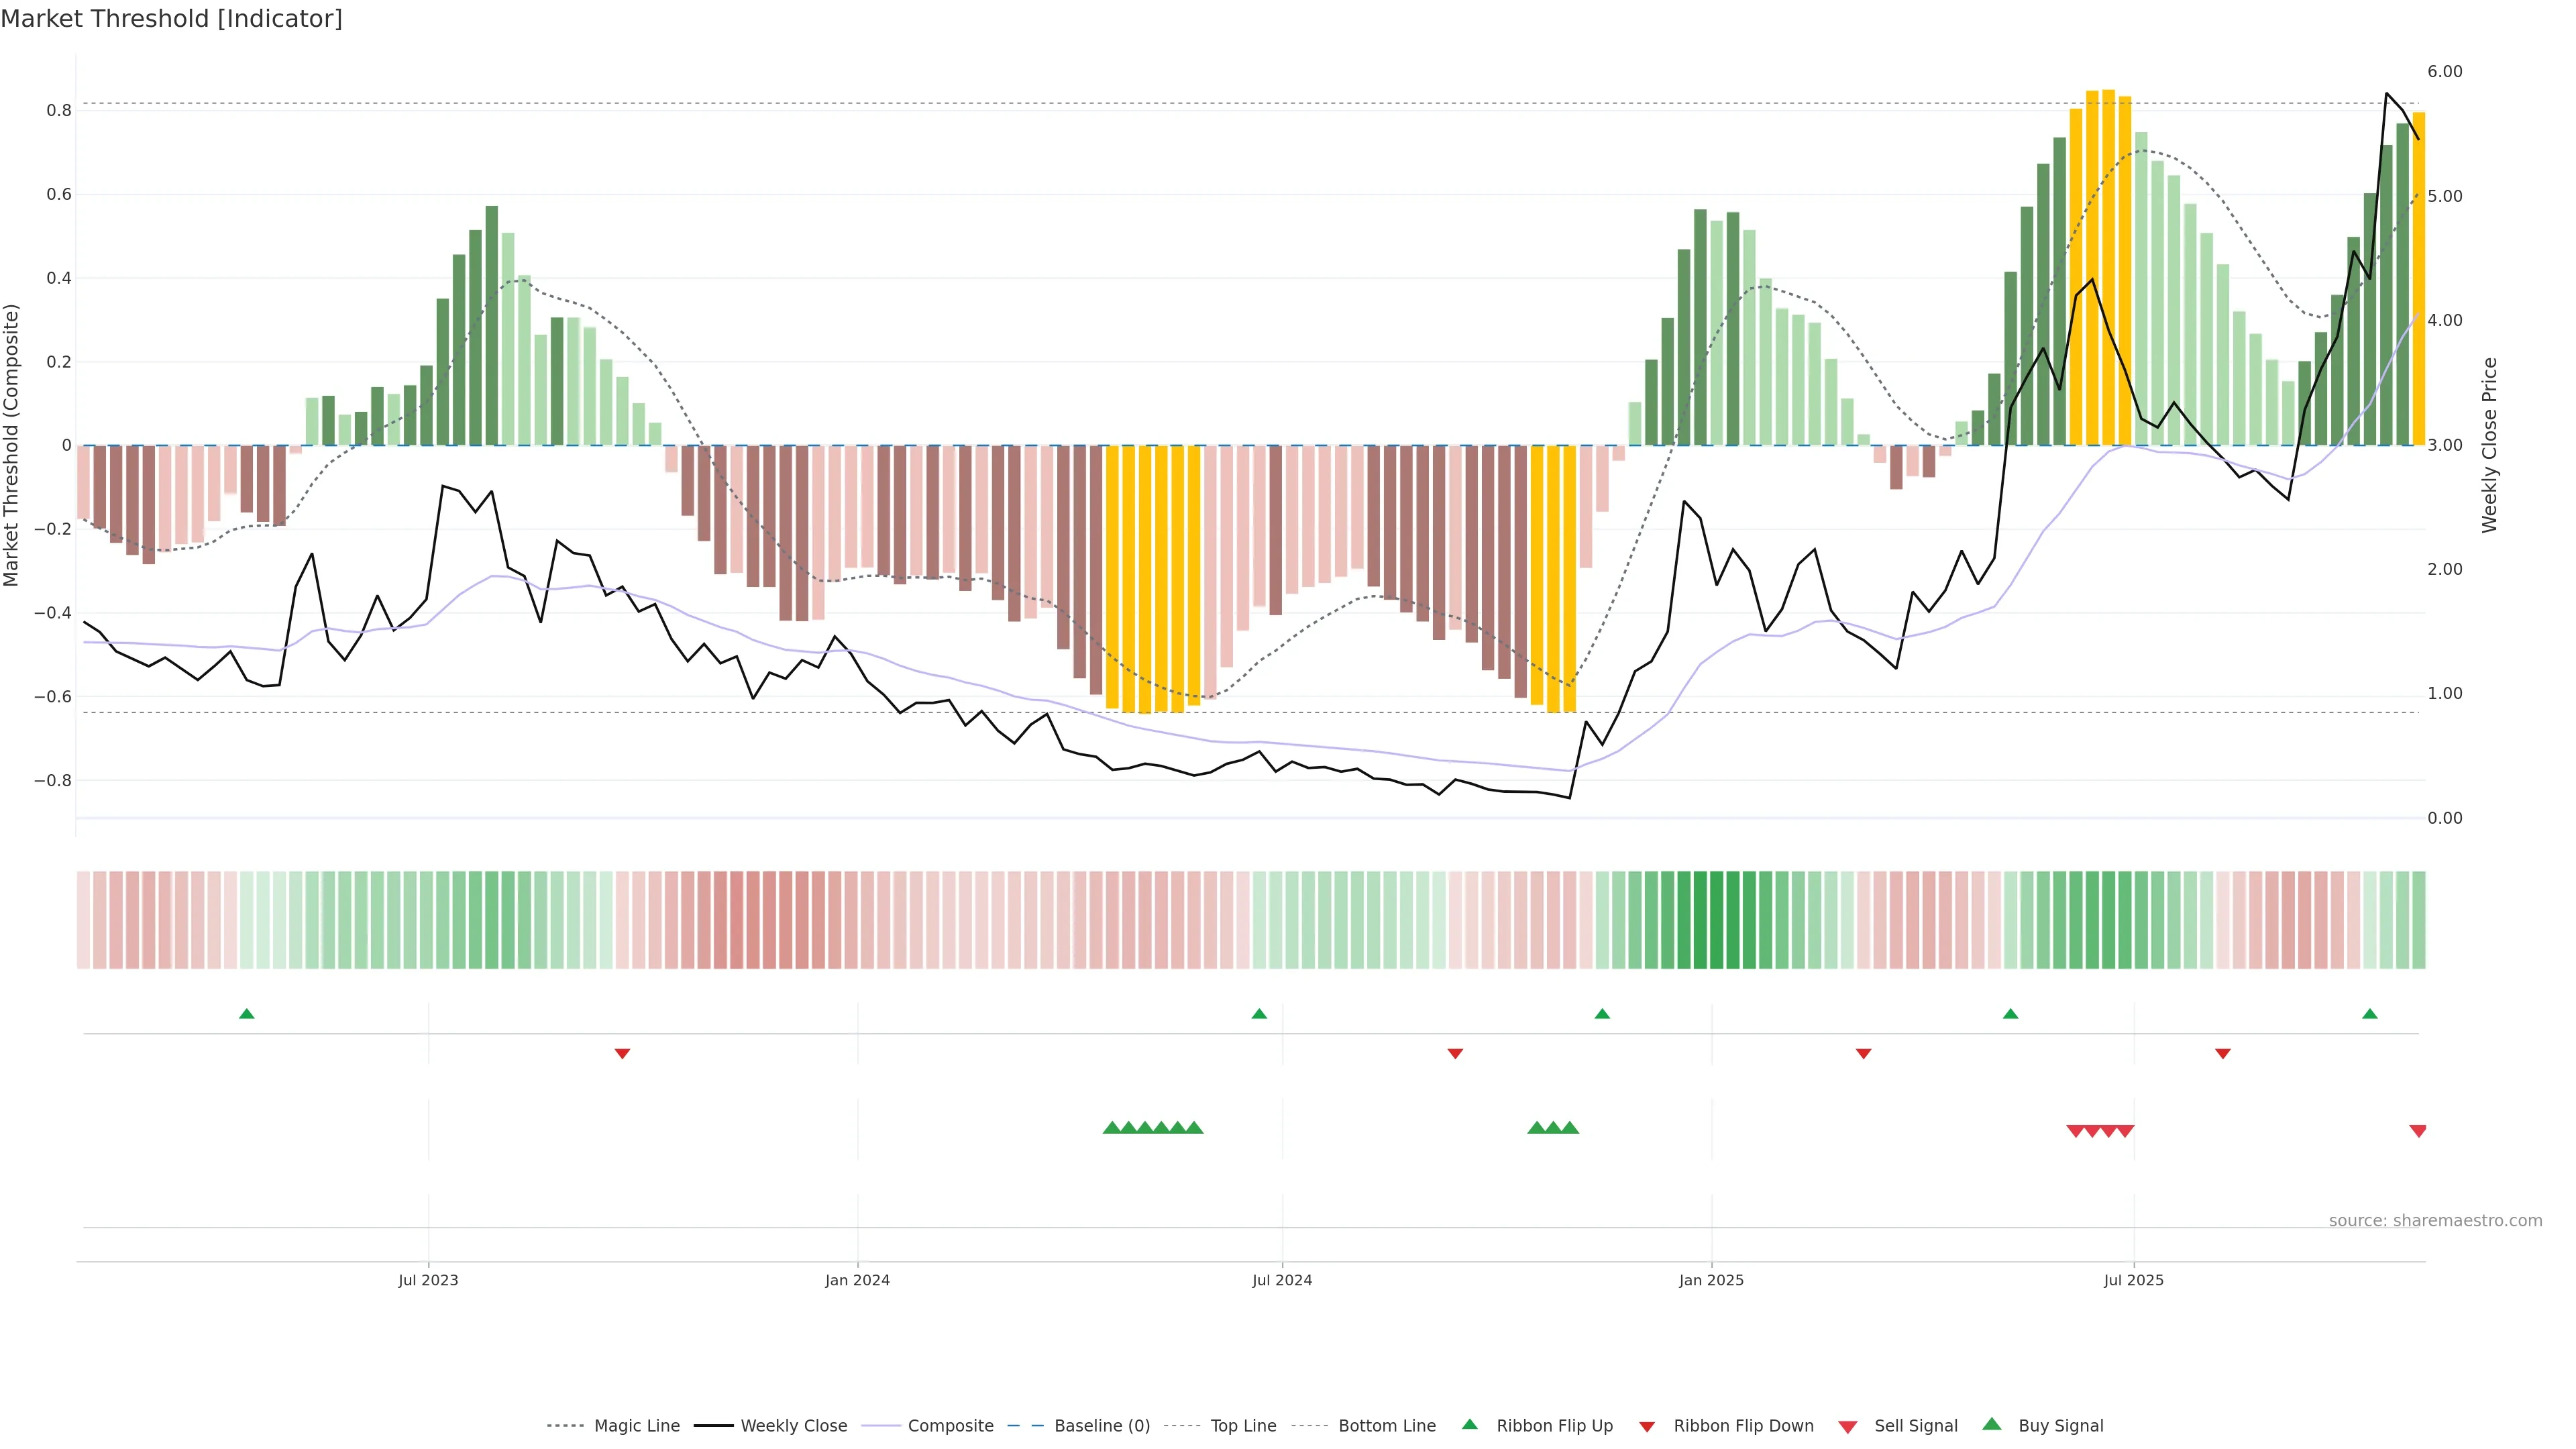
Task: Click the darkest green ribbon cell near Jan 2025
Action: point(1717,920)
